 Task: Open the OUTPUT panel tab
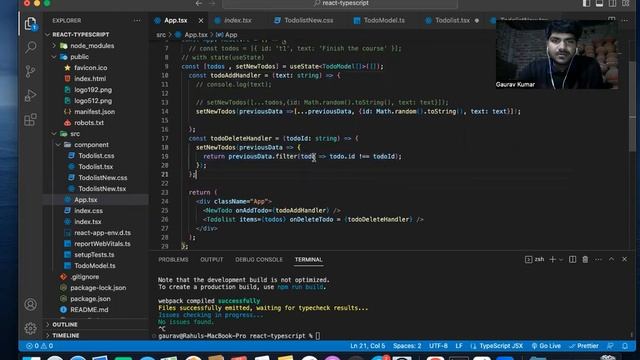pos(211,260)
